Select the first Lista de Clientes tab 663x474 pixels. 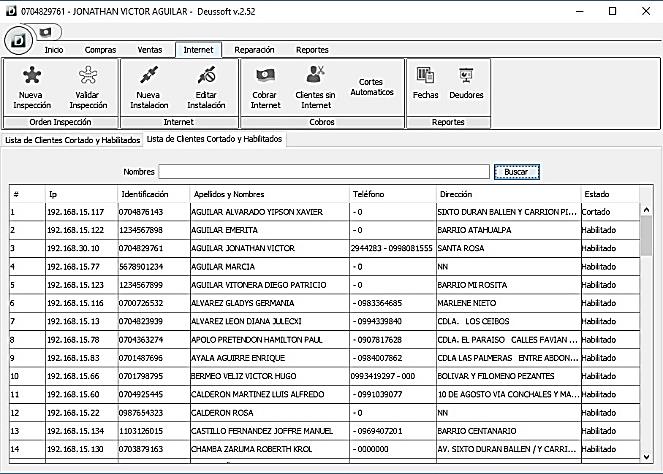(72, 140)
